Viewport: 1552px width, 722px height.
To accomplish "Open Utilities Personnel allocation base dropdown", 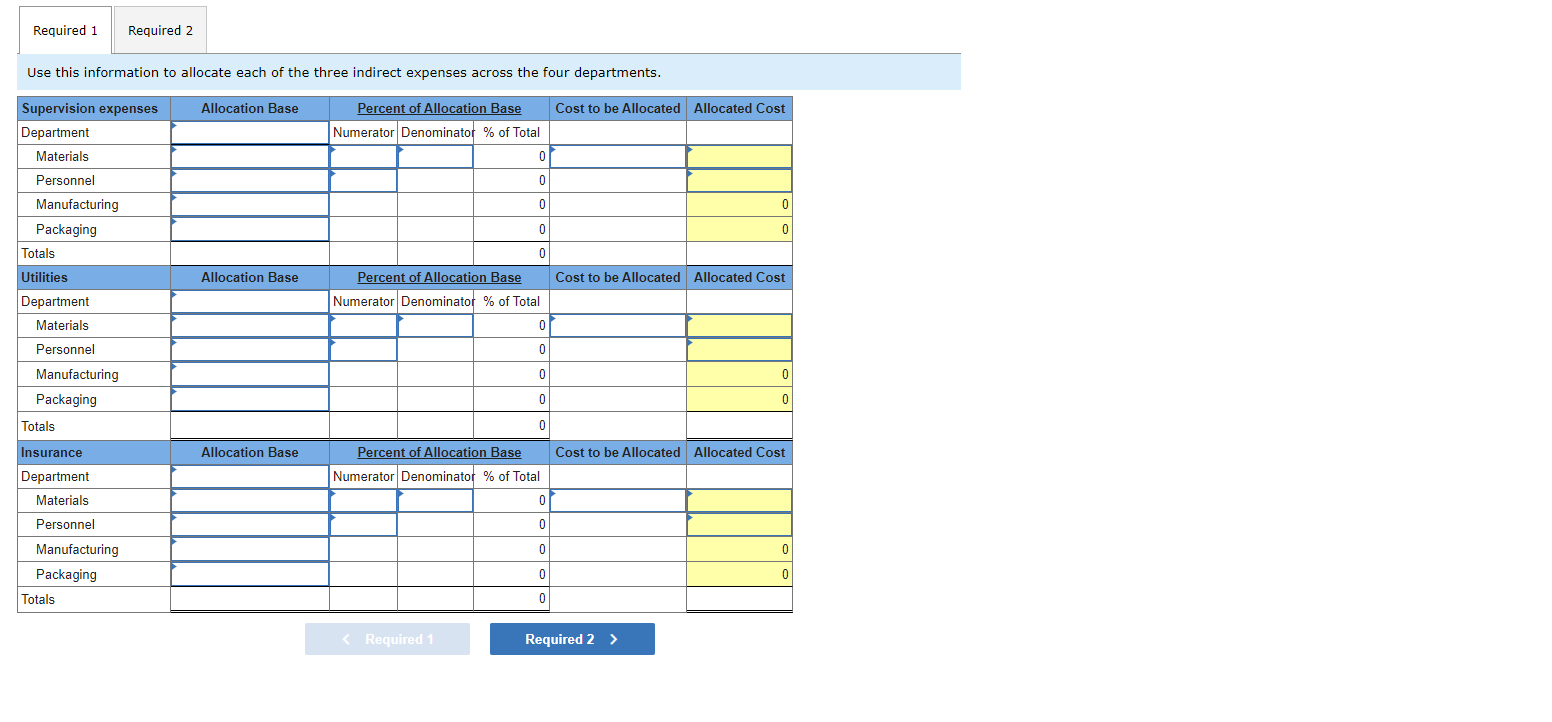I will click(250, 349).
